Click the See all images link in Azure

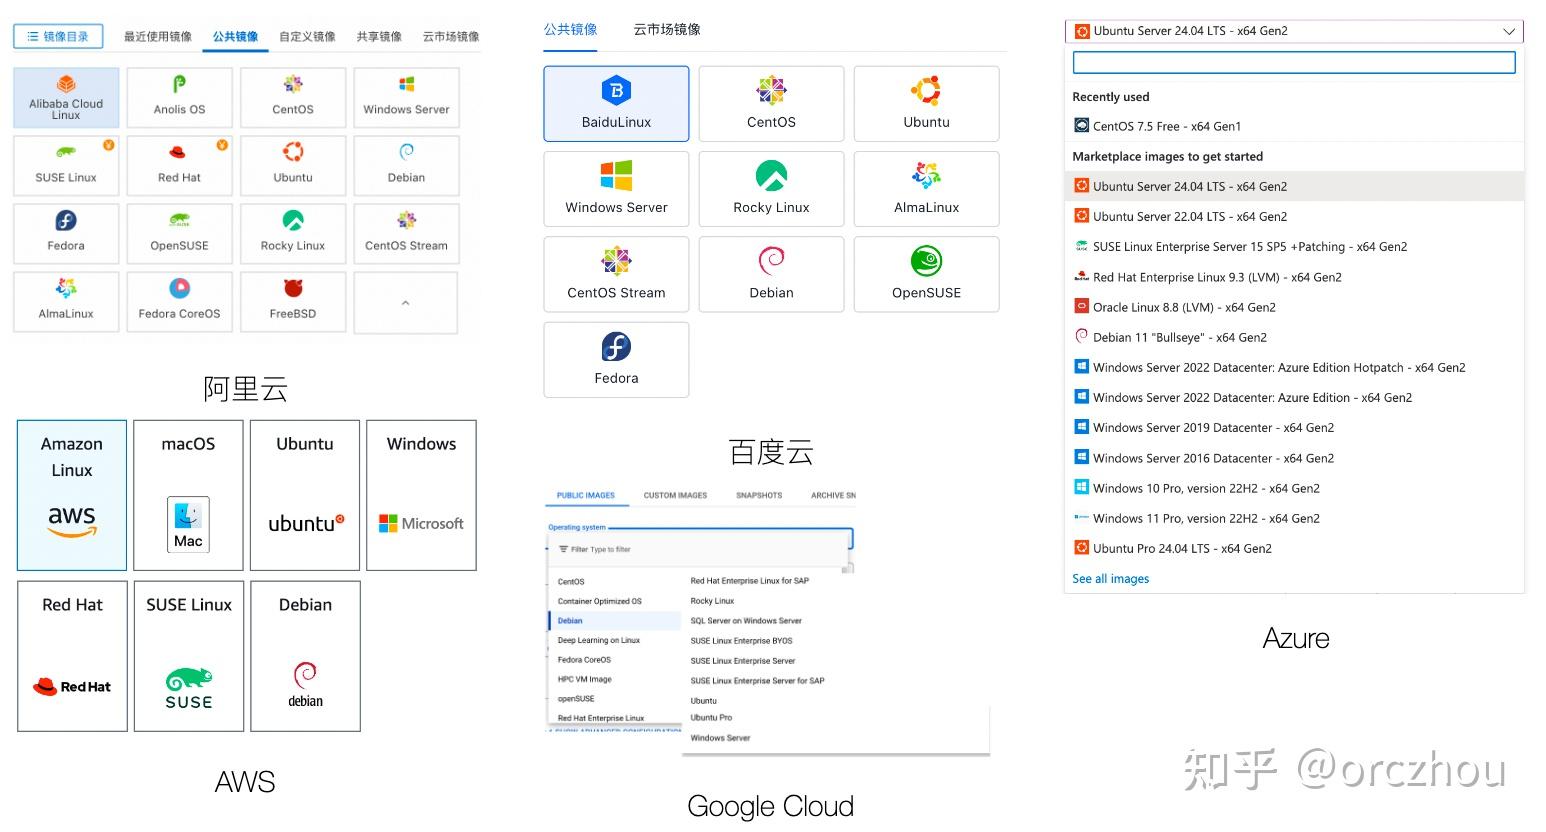point(1110,578)
